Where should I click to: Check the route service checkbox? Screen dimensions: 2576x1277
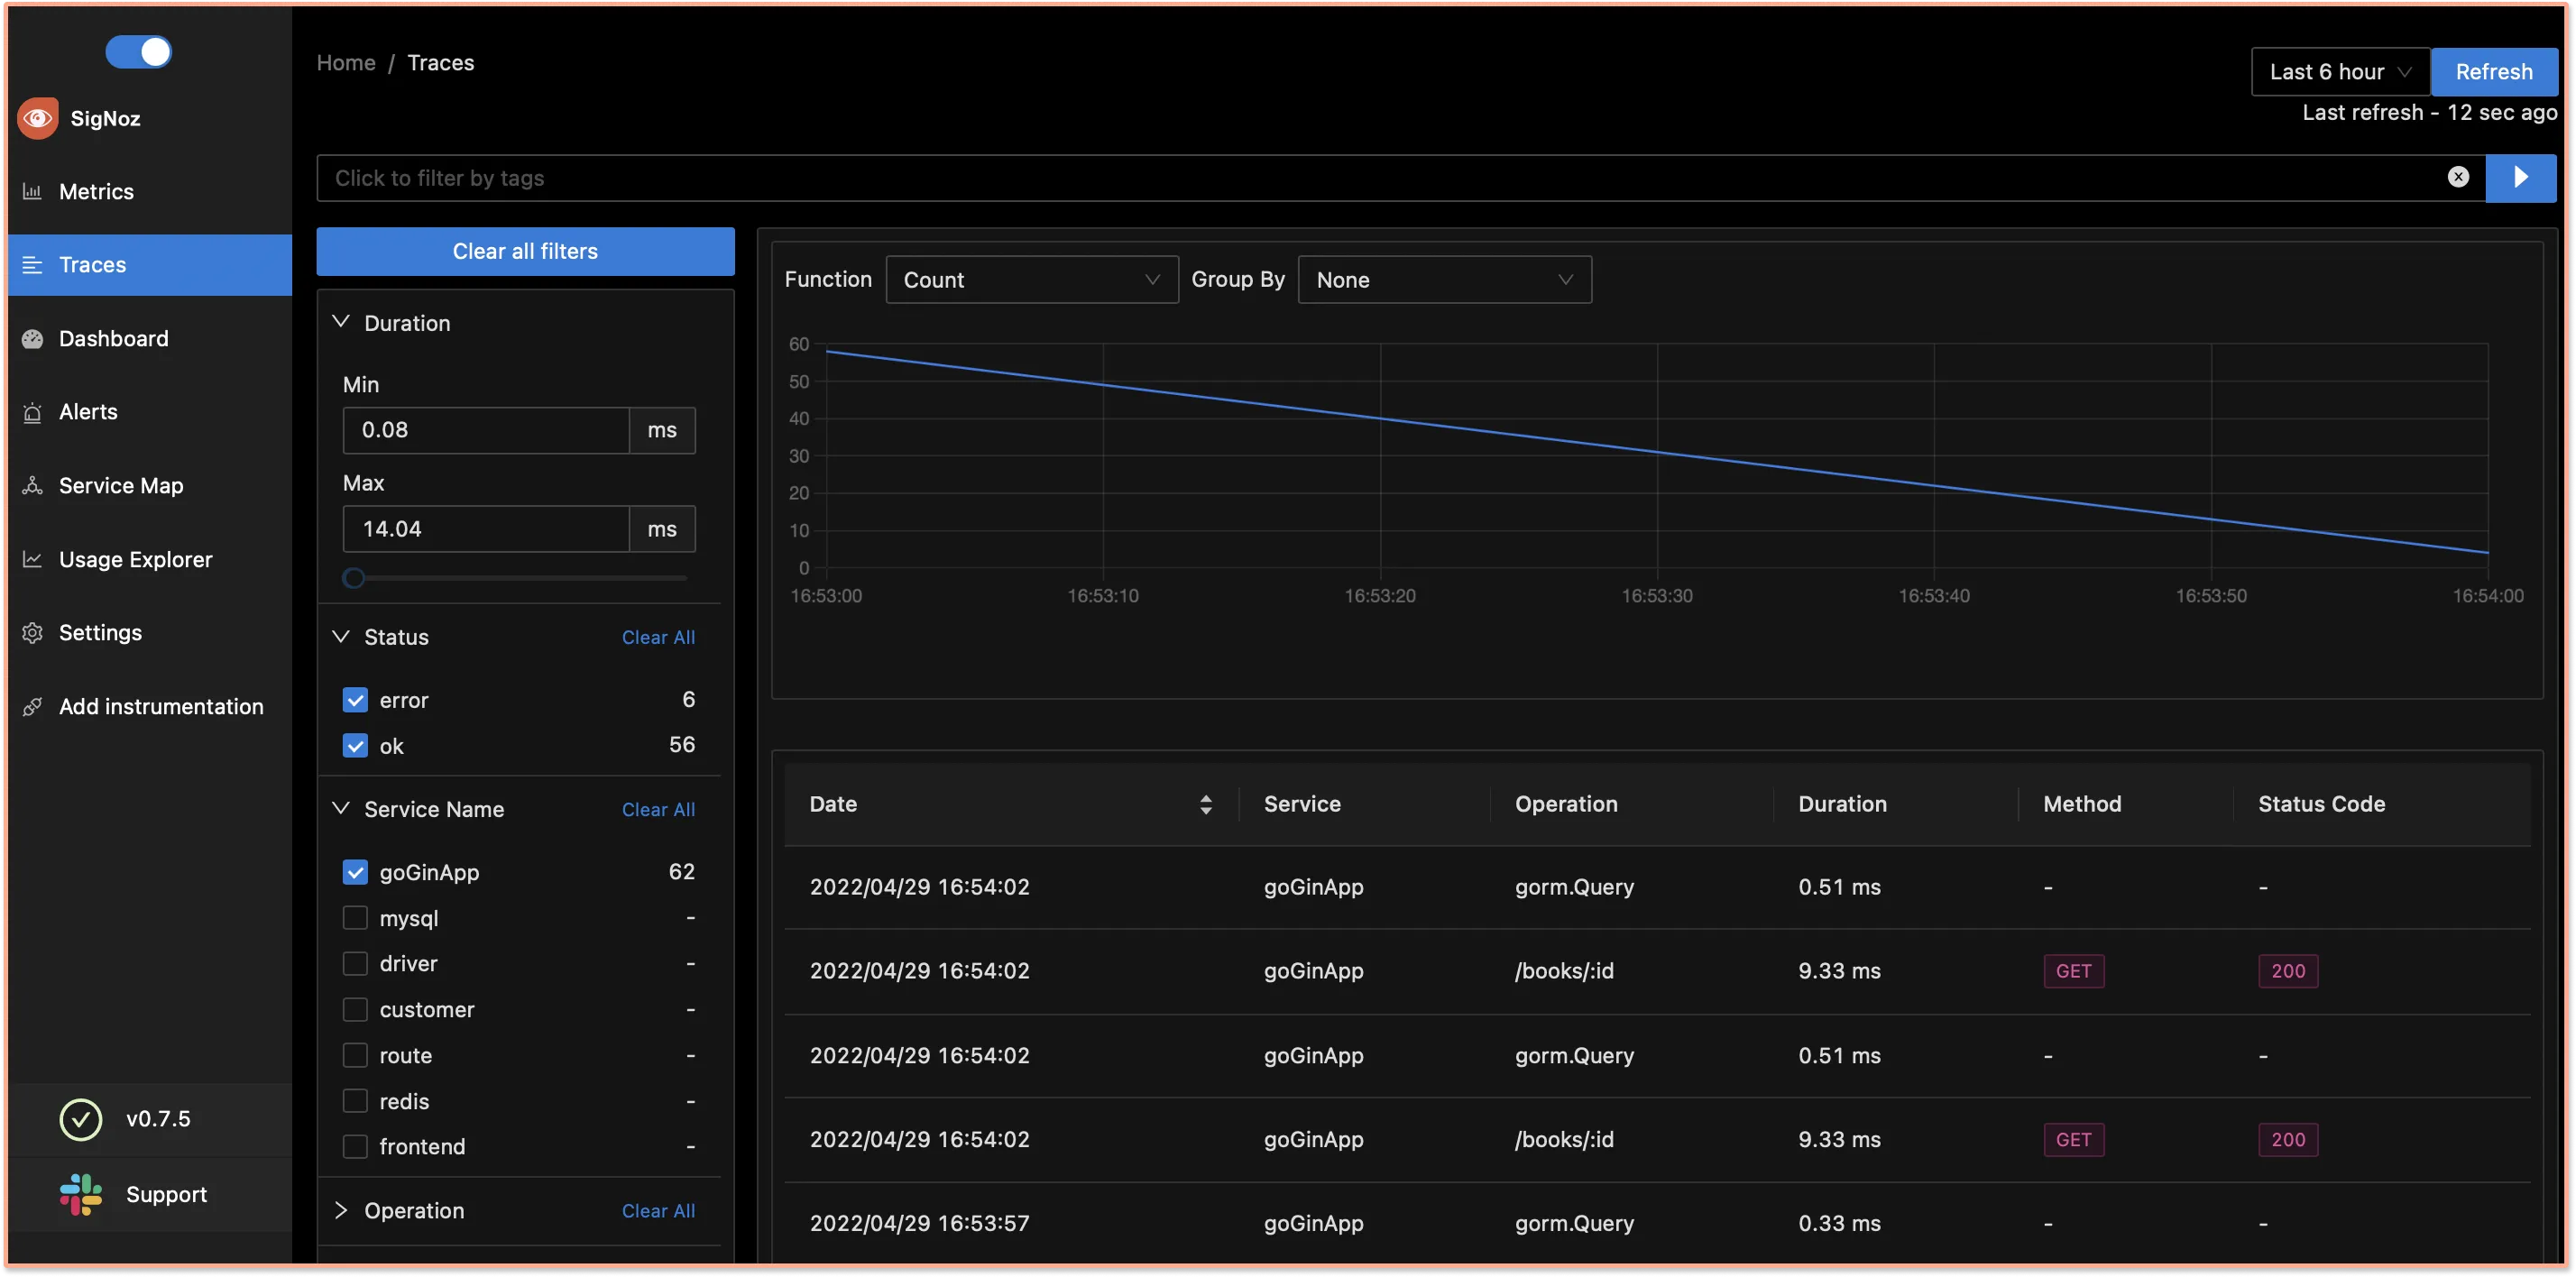coord(355,1056)
